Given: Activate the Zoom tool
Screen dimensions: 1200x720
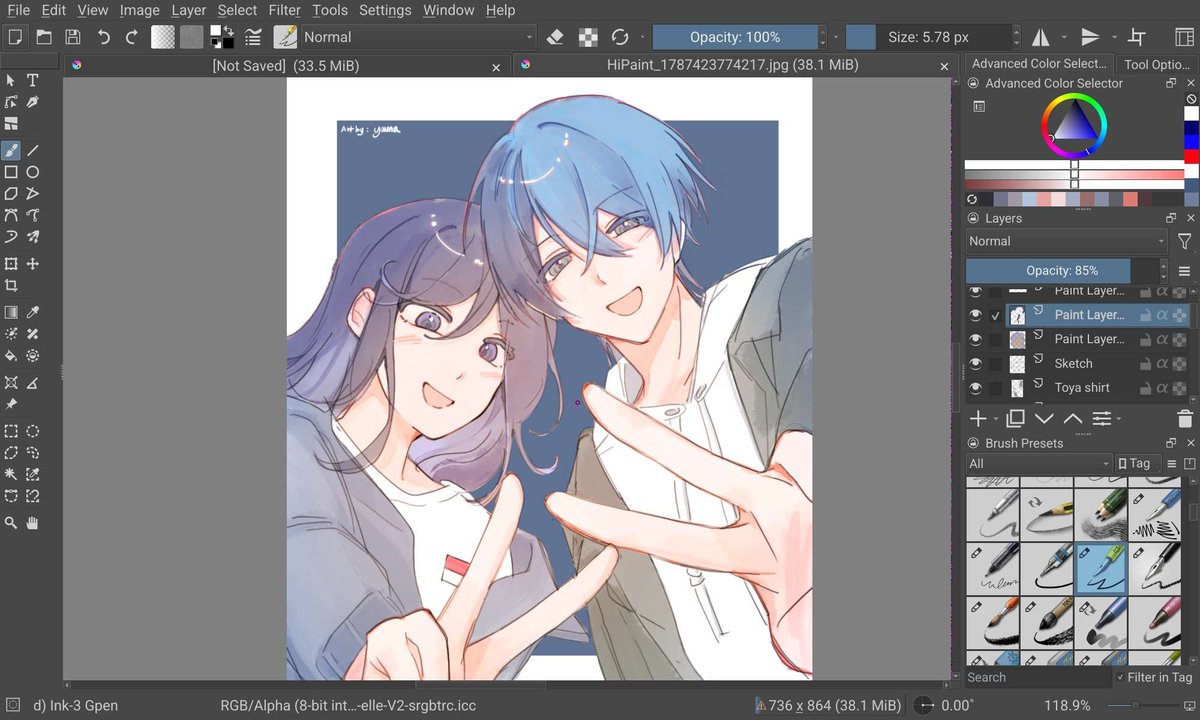Looking at the screenshot, I should 11,522.
